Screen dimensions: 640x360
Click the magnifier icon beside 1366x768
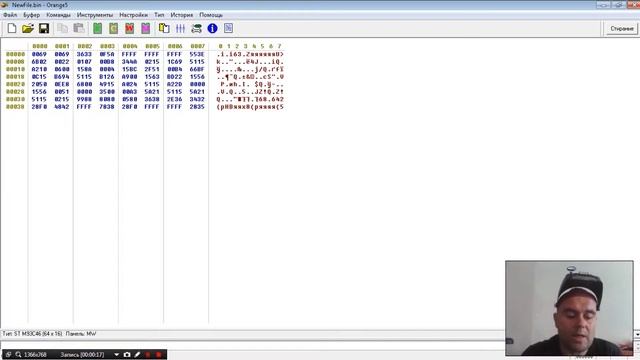[18, 355]
